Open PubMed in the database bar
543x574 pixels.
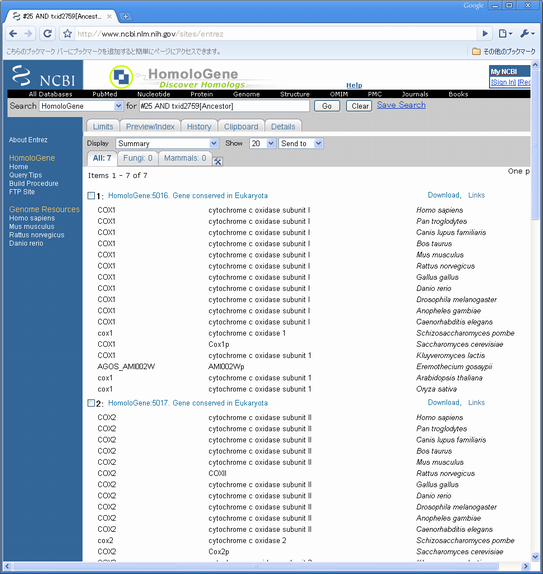coord(105,94)
